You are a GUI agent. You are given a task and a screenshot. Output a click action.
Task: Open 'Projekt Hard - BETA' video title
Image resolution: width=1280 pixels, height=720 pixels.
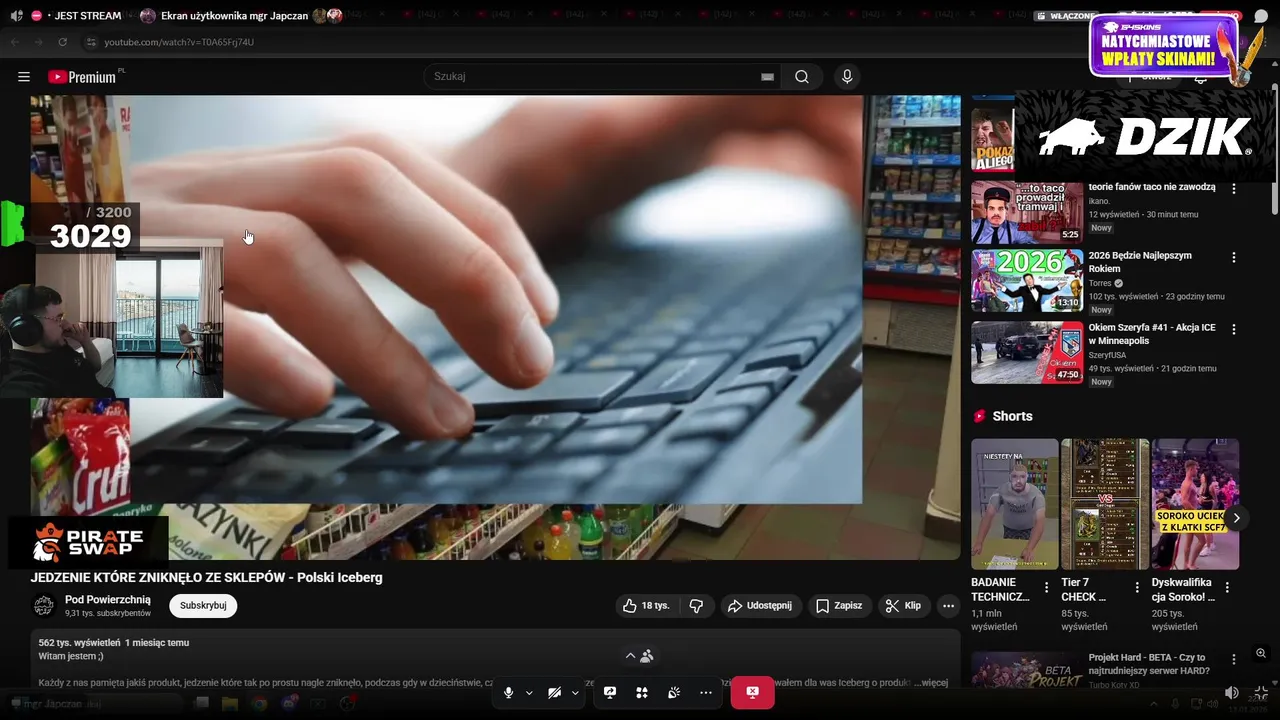point(1149,664)
